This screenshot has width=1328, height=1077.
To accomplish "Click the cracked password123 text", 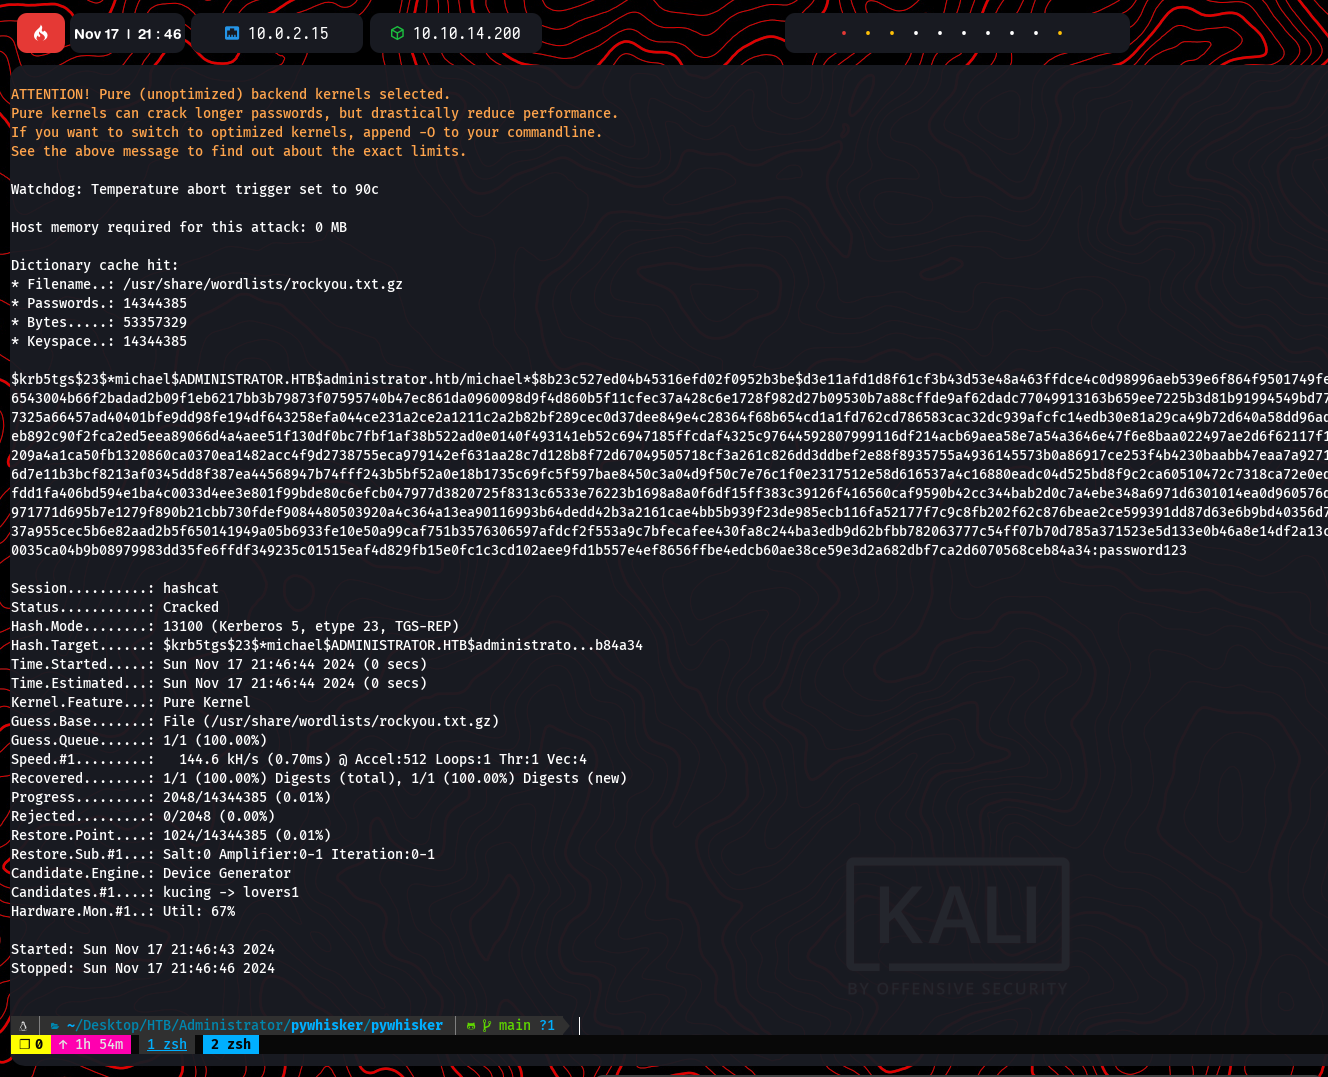I will (1142, 550).
